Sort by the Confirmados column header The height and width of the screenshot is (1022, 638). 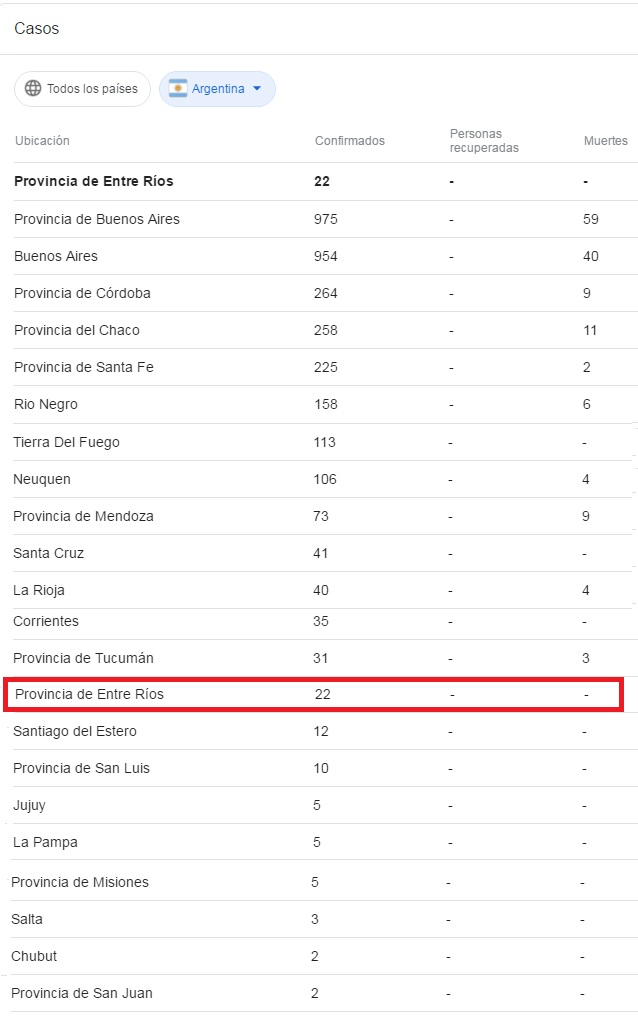click(349, 141)
